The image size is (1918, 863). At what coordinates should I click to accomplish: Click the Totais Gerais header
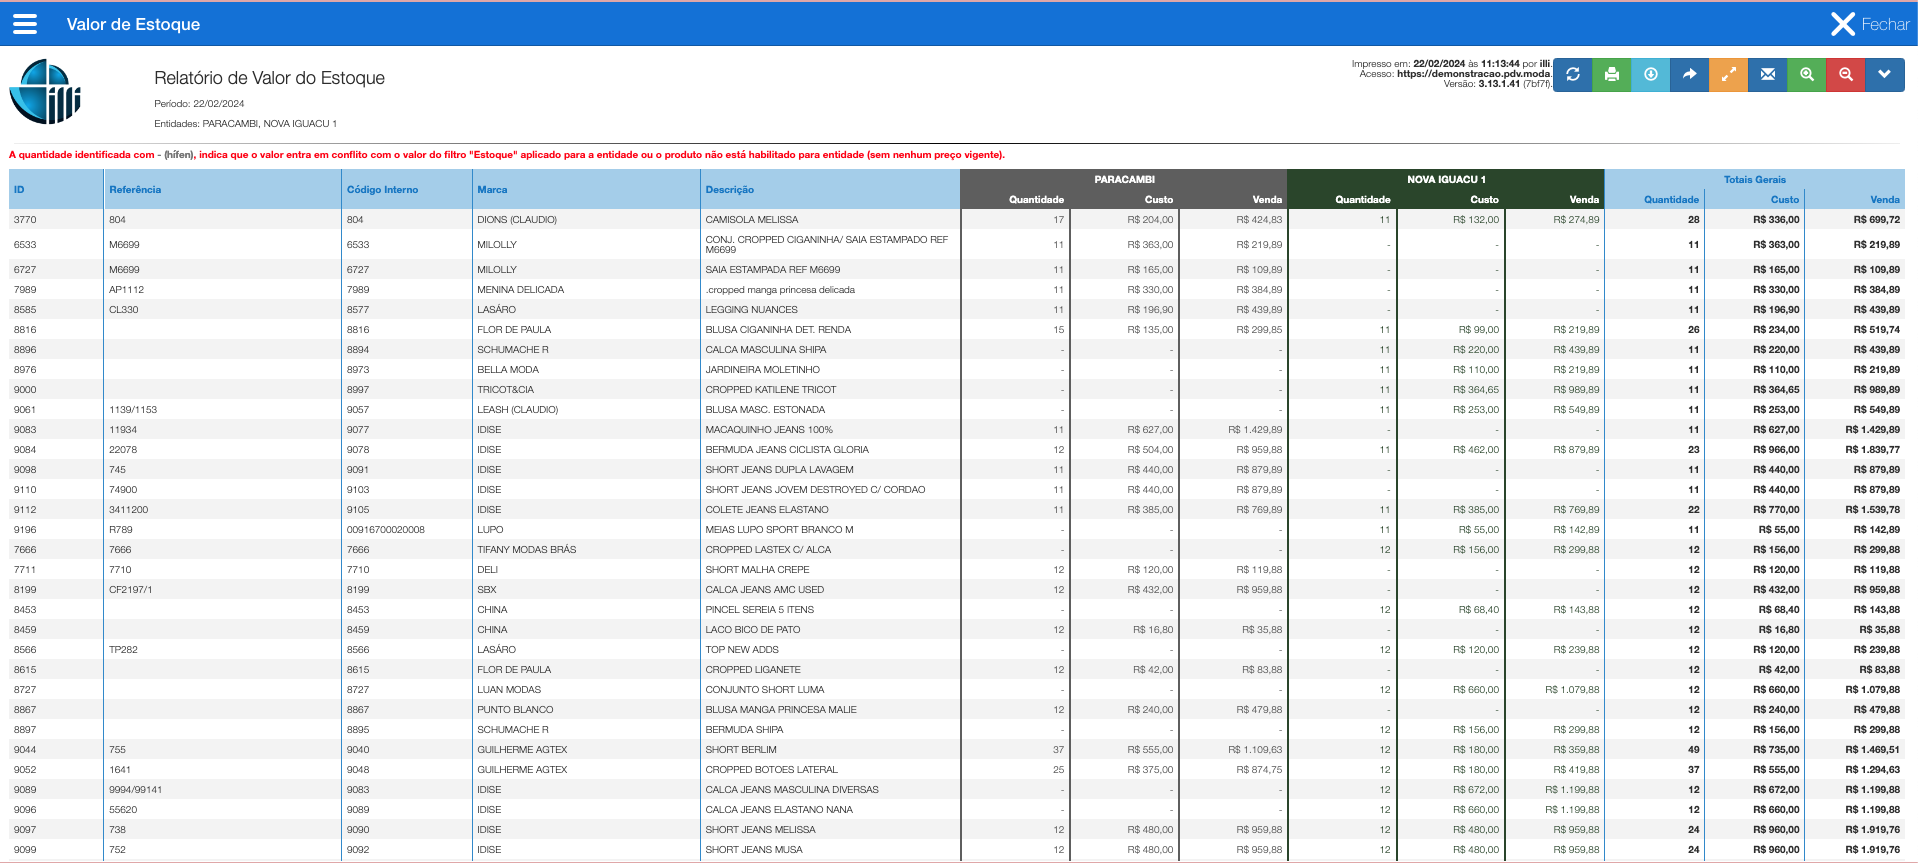1754,180
